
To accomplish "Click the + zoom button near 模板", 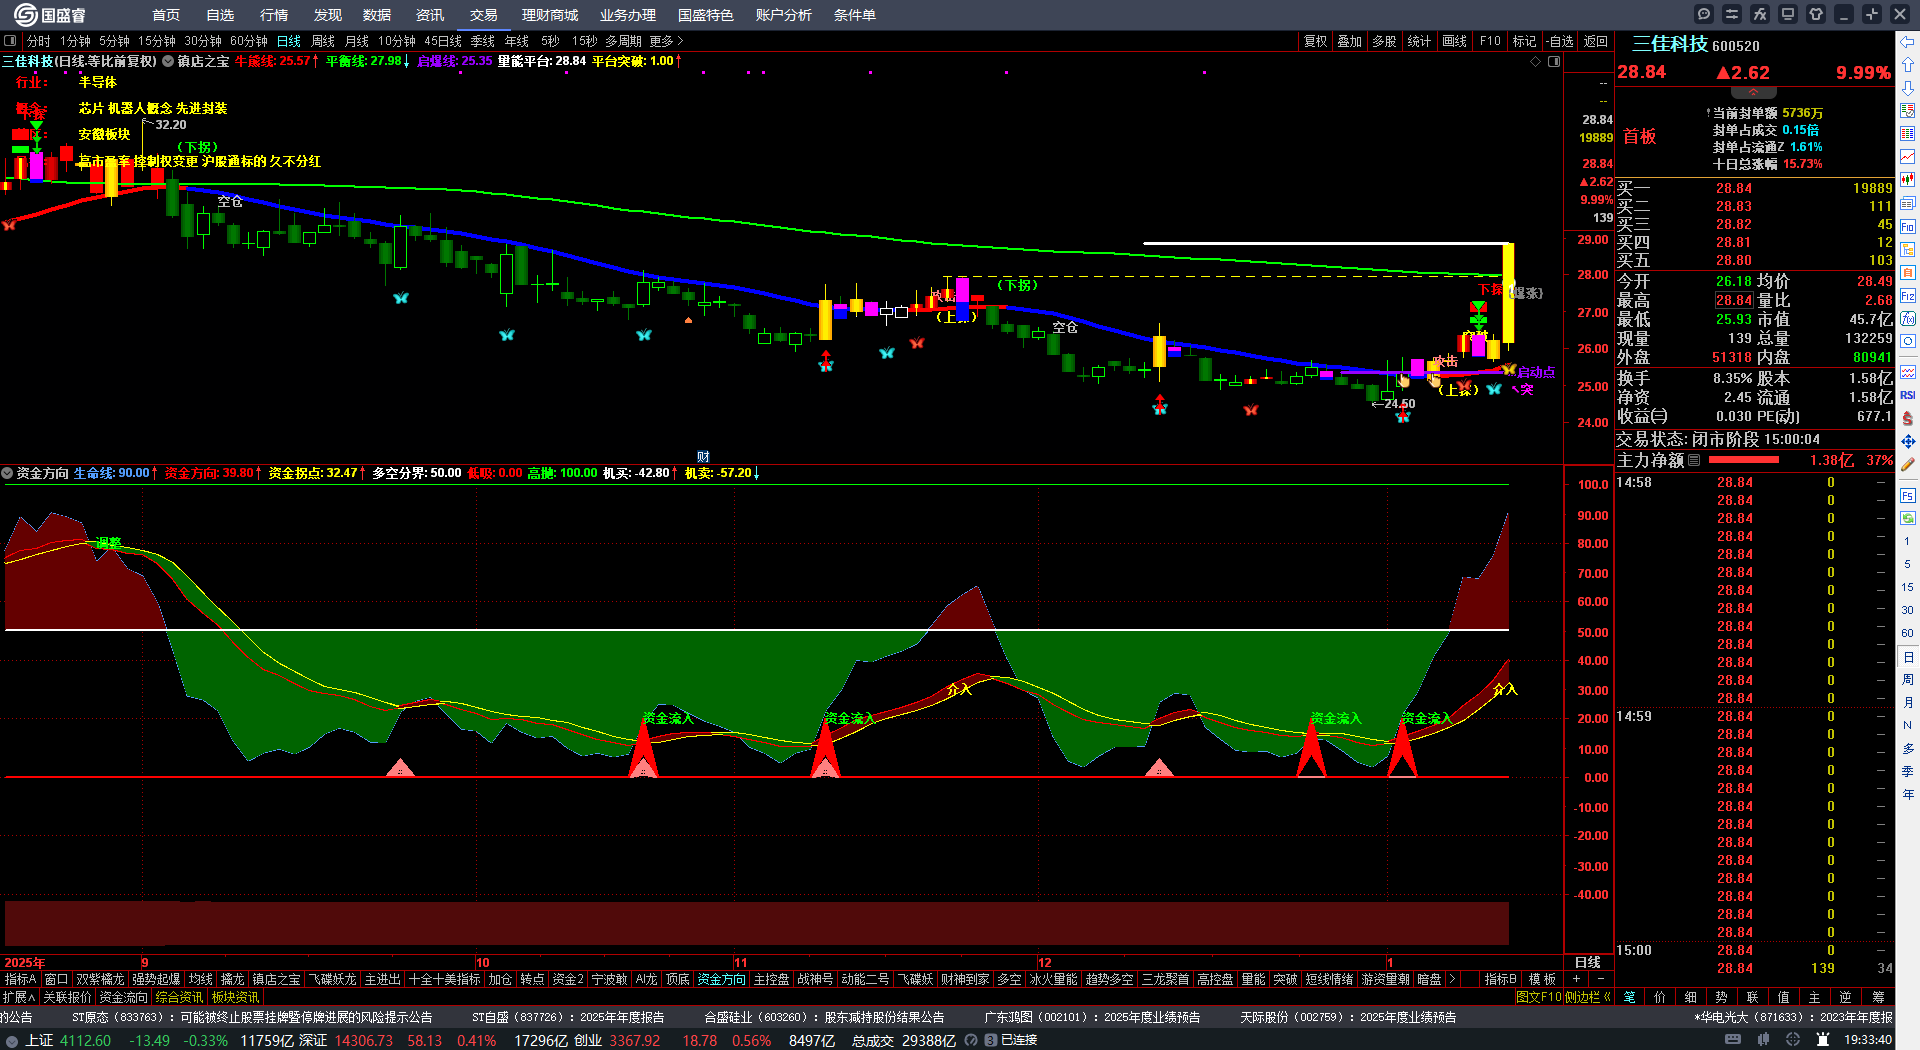I will [1577, 979].
